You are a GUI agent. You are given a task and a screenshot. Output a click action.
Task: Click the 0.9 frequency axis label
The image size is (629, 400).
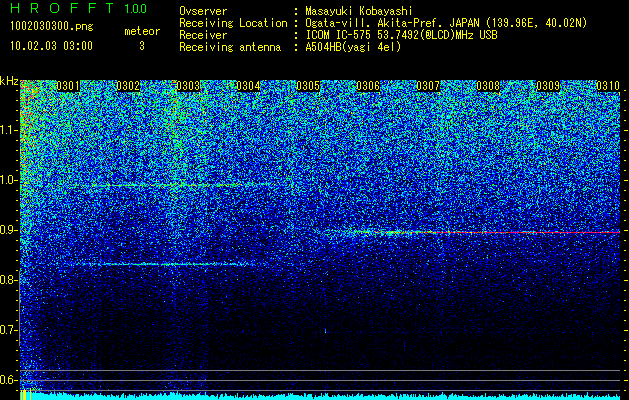pyautogui.click(x=9, y=230)
